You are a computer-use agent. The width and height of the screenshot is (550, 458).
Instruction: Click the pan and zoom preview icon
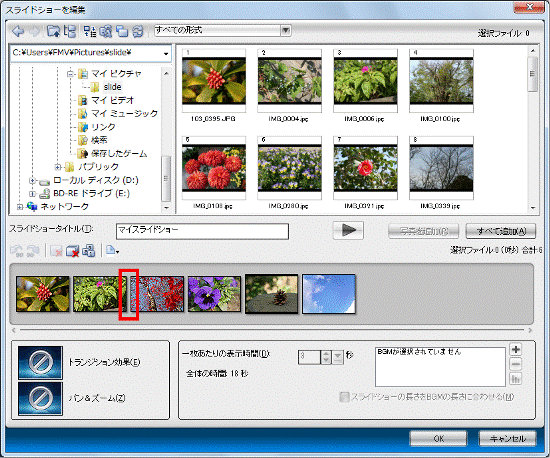(x=40, y=398)
